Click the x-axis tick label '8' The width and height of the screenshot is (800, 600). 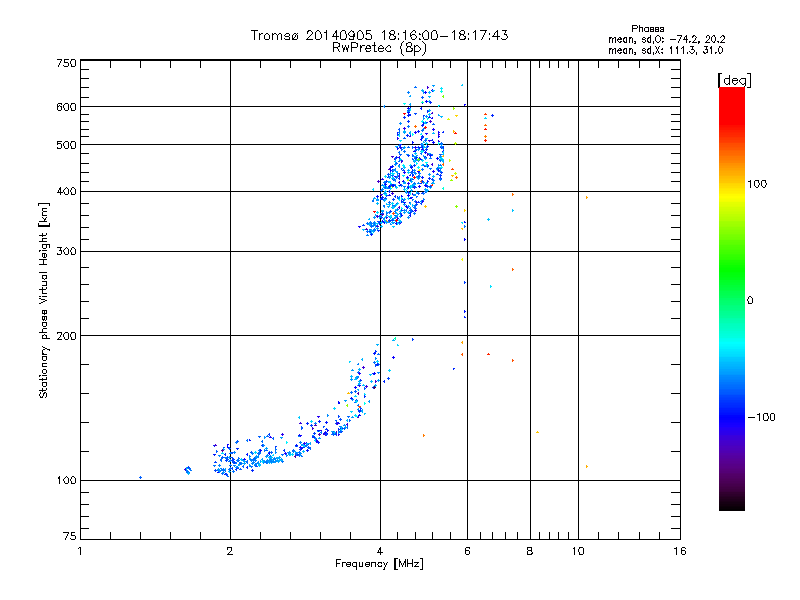tap(530, 551)
